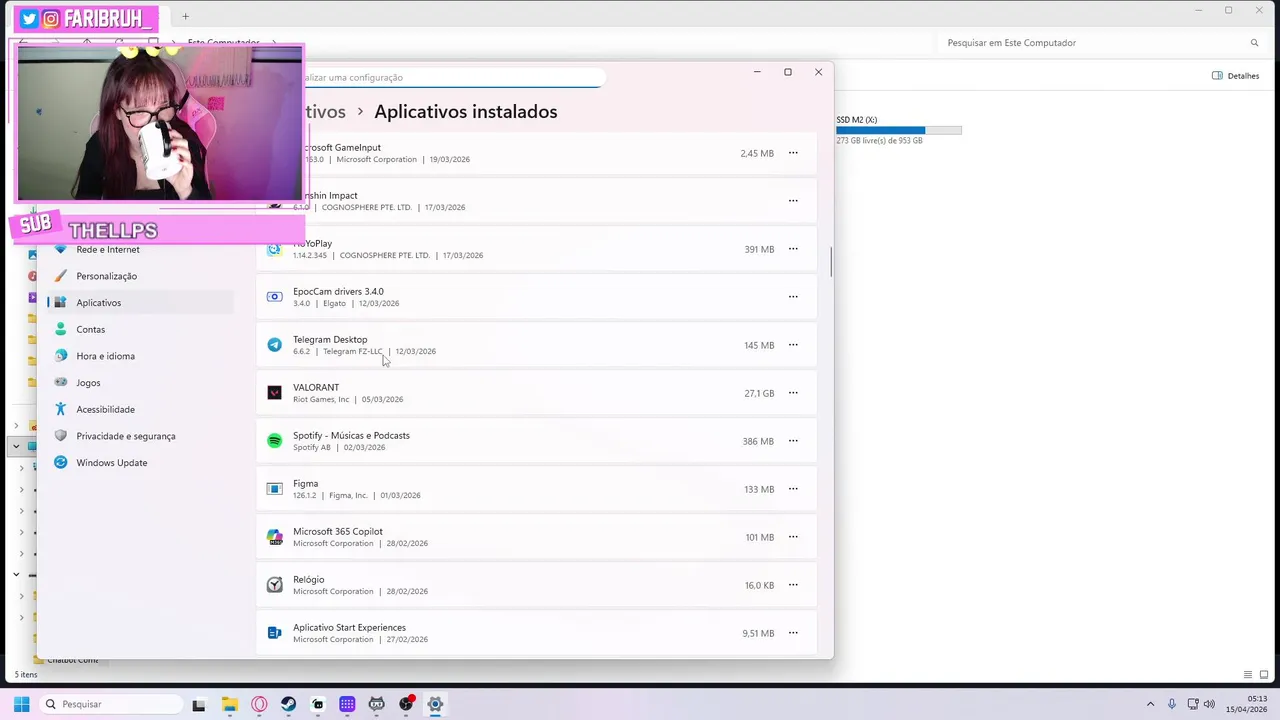Select the 'EpocCam drivers 3.4.0' app name
Viewport: 1280px width, 720px height.
(338, 292)
